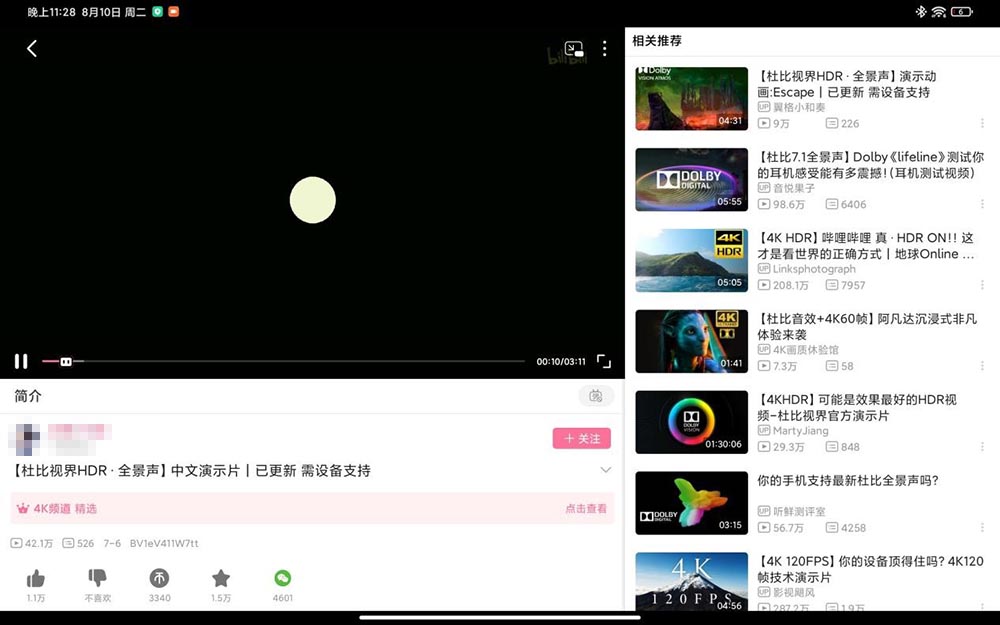This screenshot has height=625, width=1000.
Task: Enter picture-in-picture mode
Action: pyautogui.click(x=574, y=48)
